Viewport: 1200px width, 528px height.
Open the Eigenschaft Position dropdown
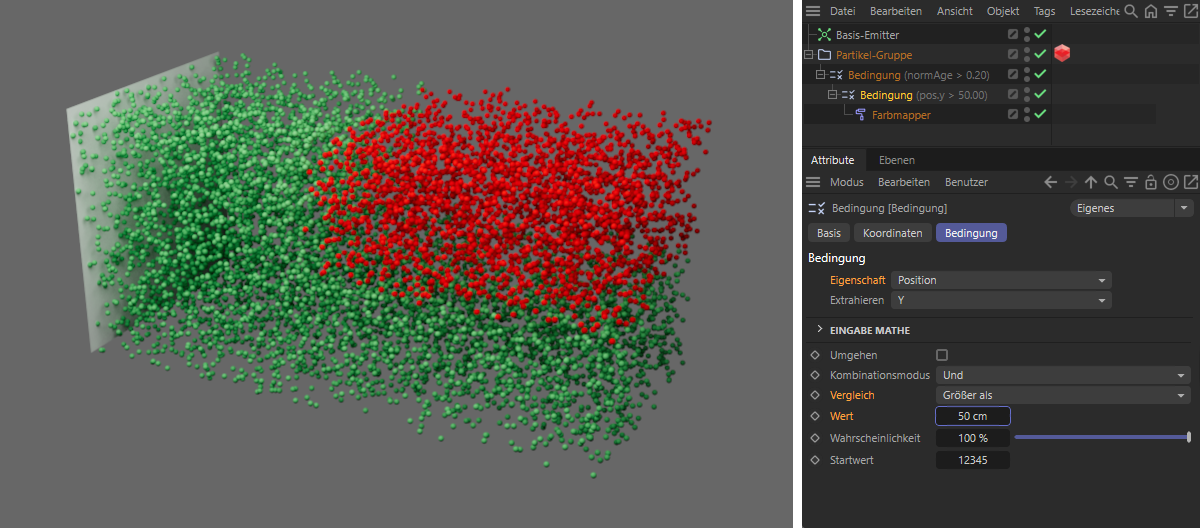coord(1001,280)
